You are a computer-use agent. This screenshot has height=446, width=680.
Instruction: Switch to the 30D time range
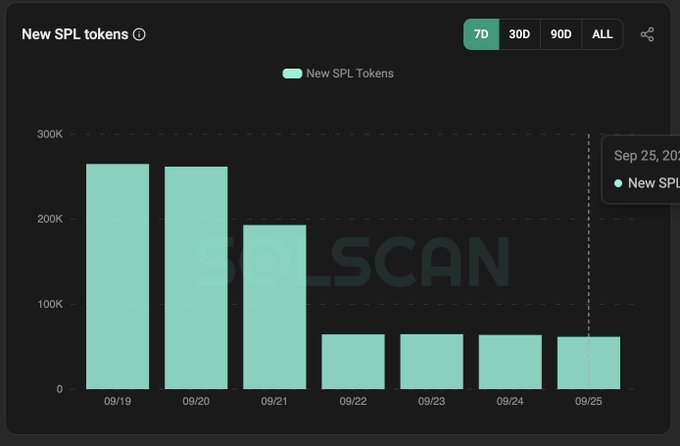point(520,34)
